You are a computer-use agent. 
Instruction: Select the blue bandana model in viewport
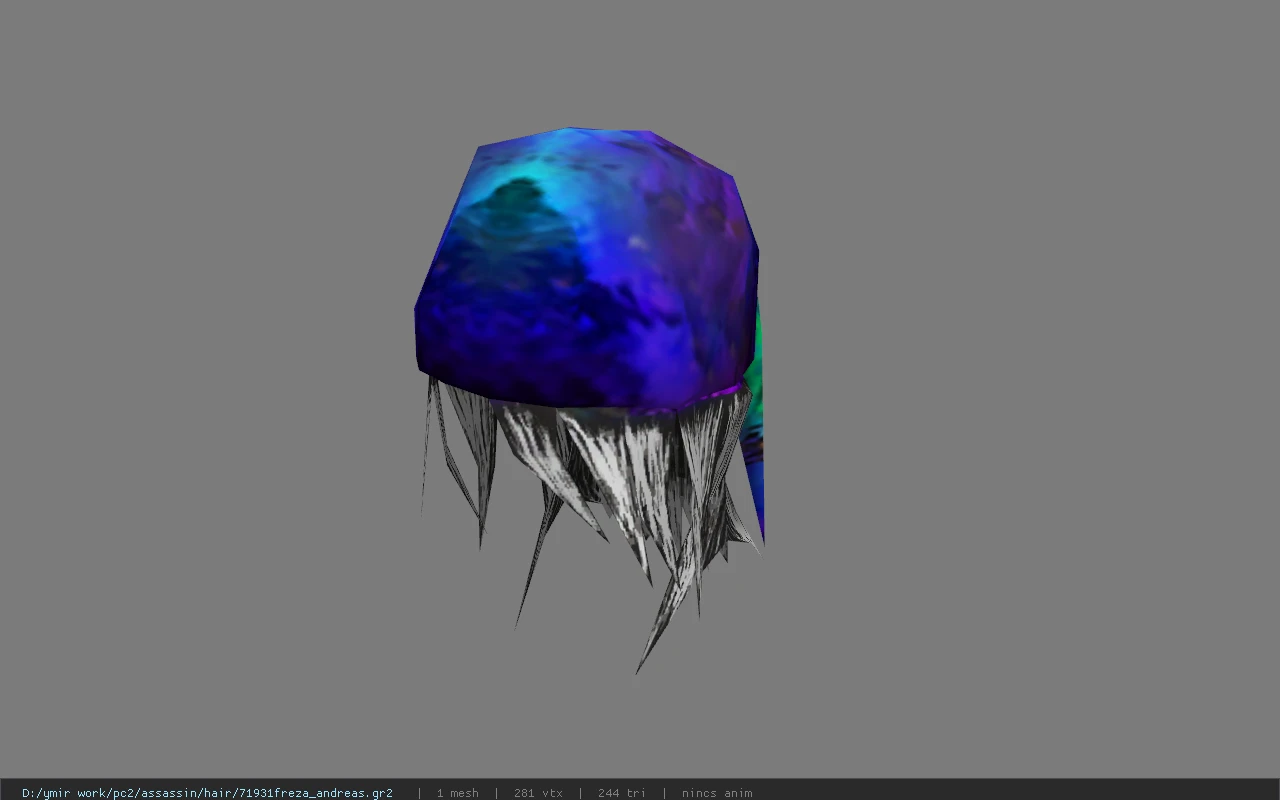[587, 270]
